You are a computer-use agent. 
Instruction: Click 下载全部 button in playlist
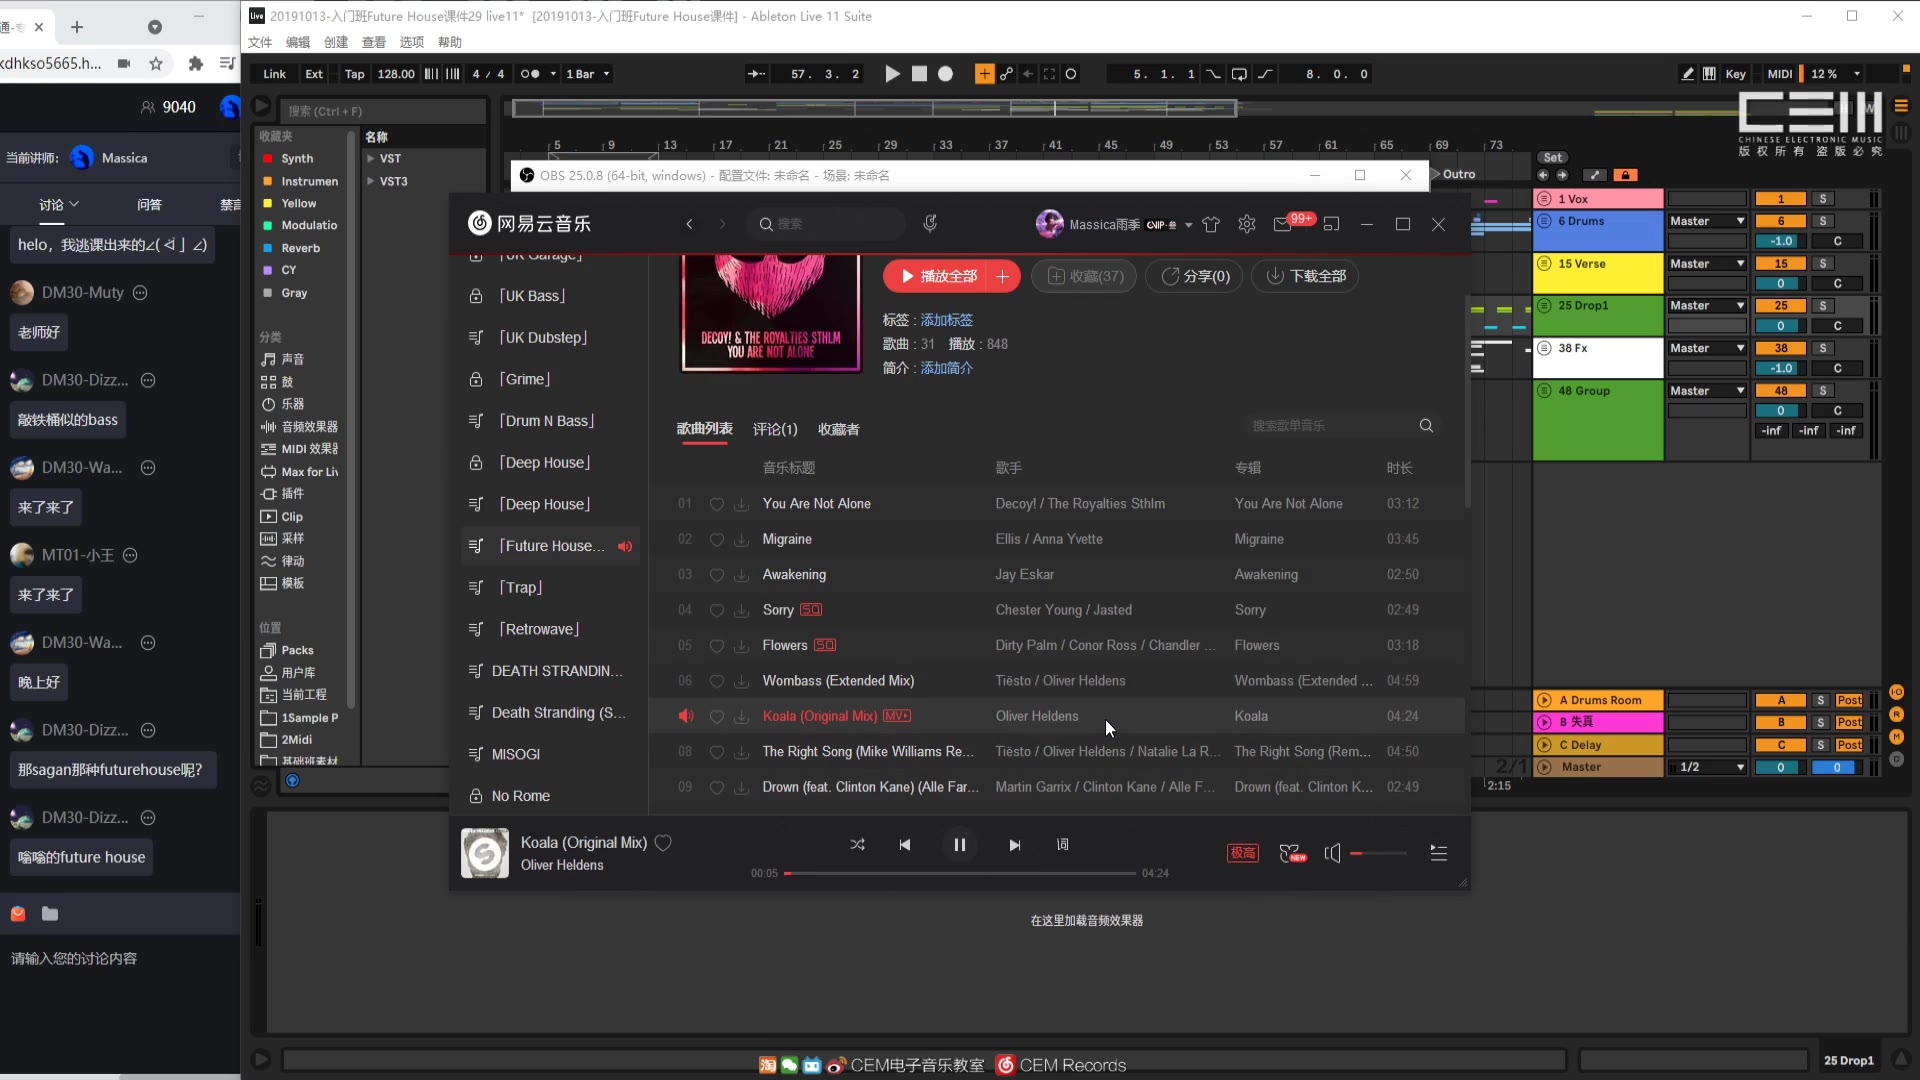(x=1309, y=276)
